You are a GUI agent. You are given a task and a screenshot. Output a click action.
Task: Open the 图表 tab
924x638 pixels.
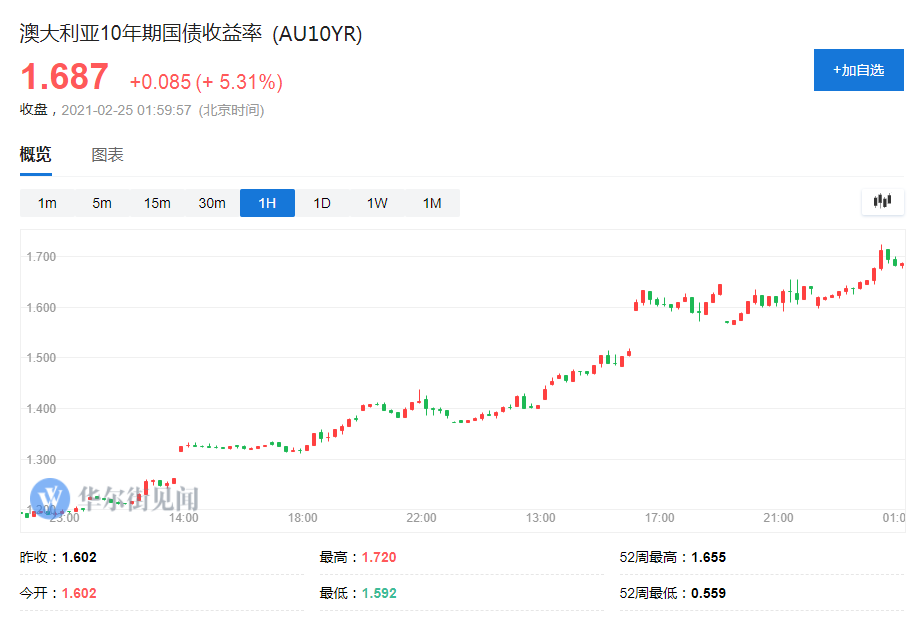107,155
